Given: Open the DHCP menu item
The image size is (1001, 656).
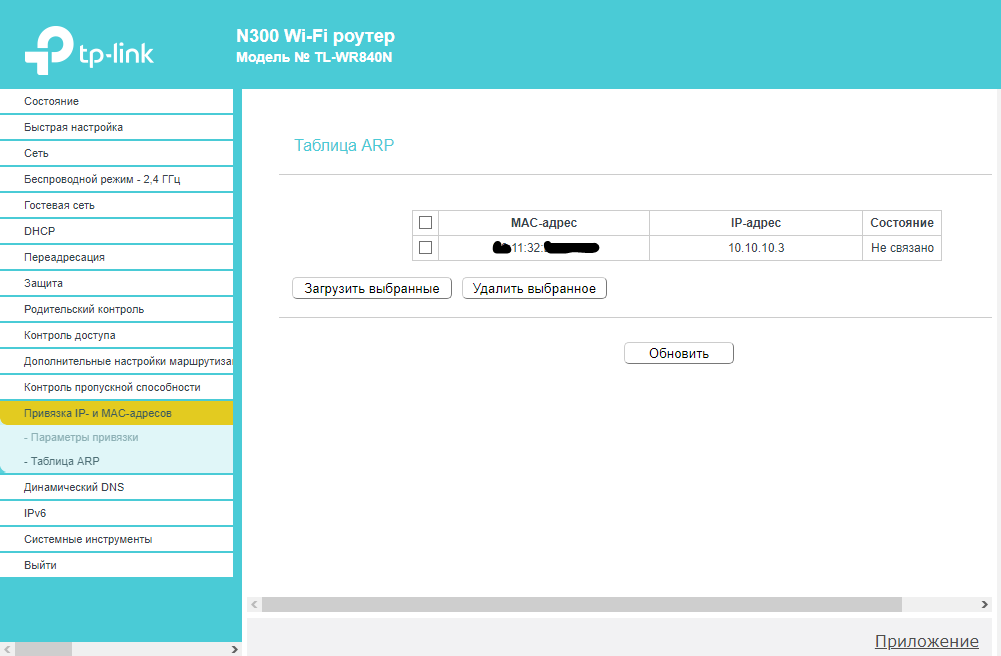Looking at the screenshot, I should (116, 231).
